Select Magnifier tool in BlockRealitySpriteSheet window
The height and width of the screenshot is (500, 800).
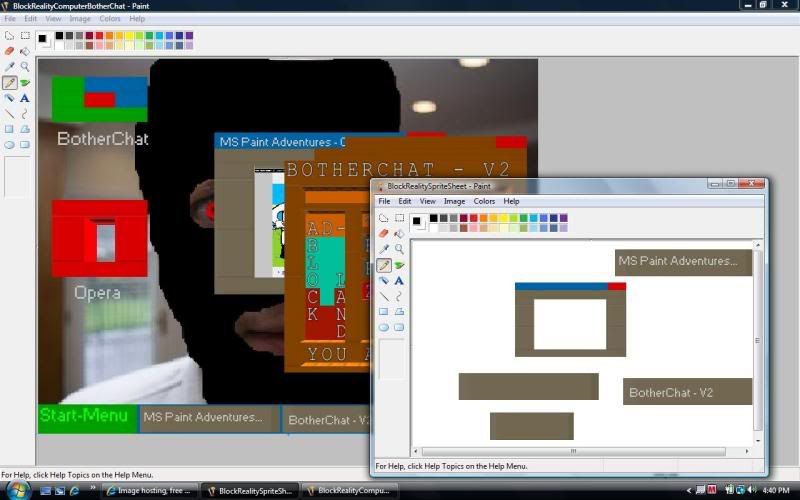pos(399,249)
